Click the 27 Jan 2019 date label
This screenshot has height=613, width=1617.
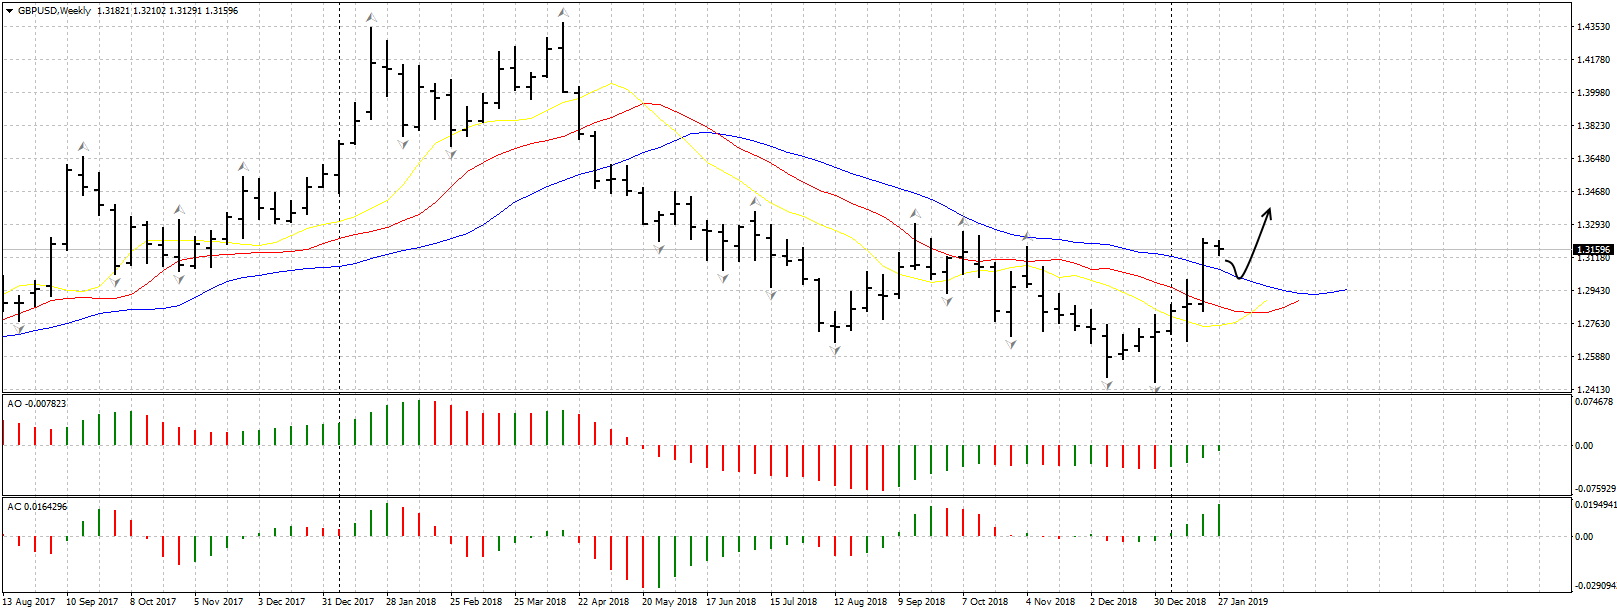(x=1242, y=602)
